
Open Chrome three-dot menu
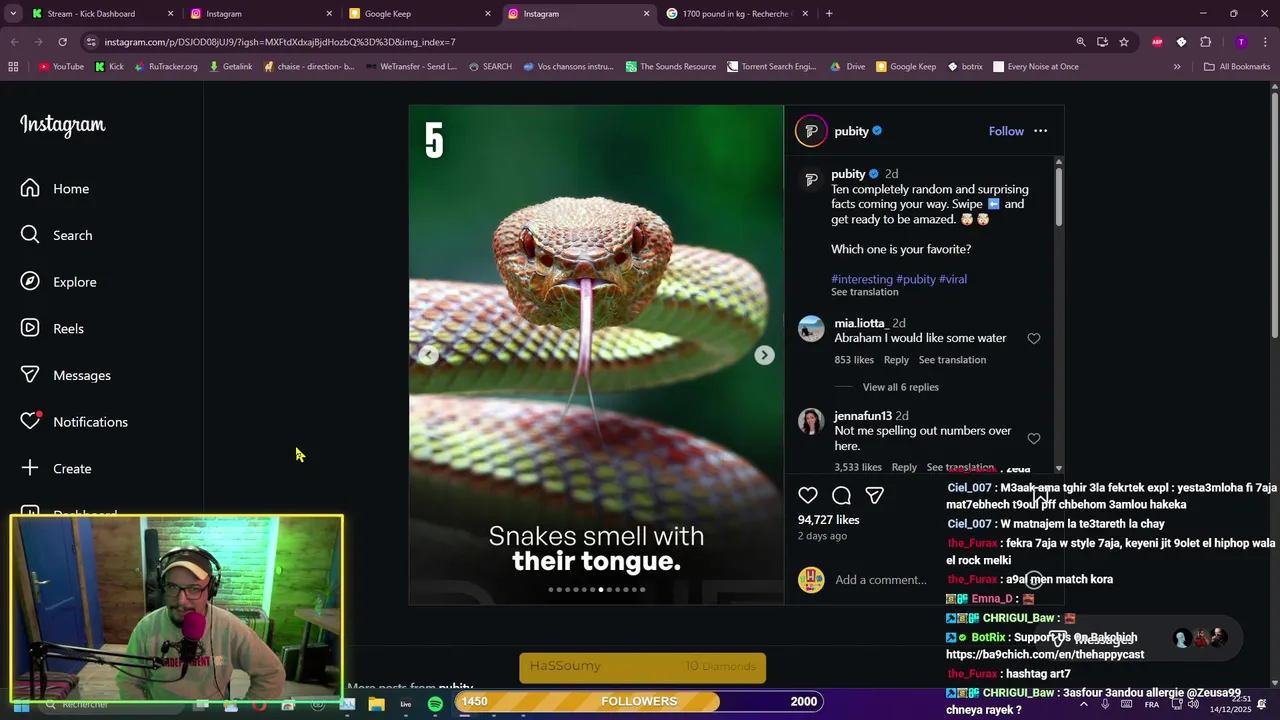(1265, 42)
